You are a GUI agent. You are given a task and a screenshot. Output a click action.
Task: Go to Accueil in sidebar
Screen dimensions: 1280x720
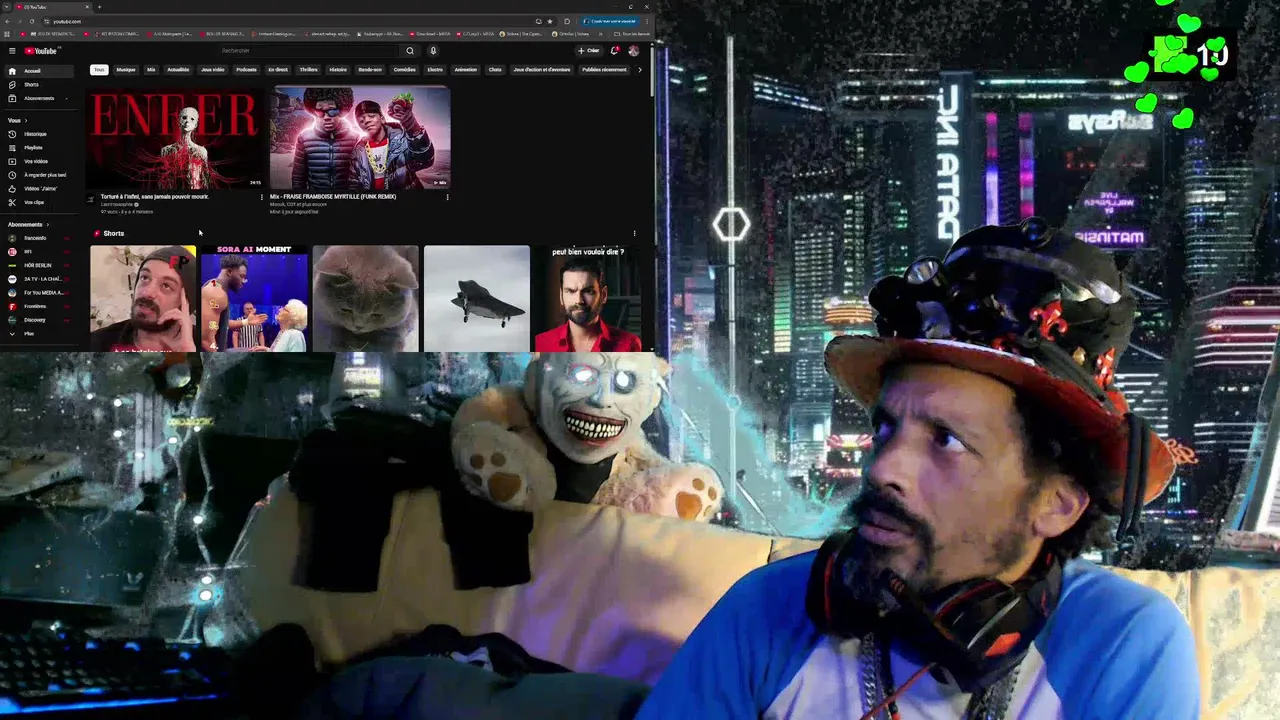click(x=37, y=71)
